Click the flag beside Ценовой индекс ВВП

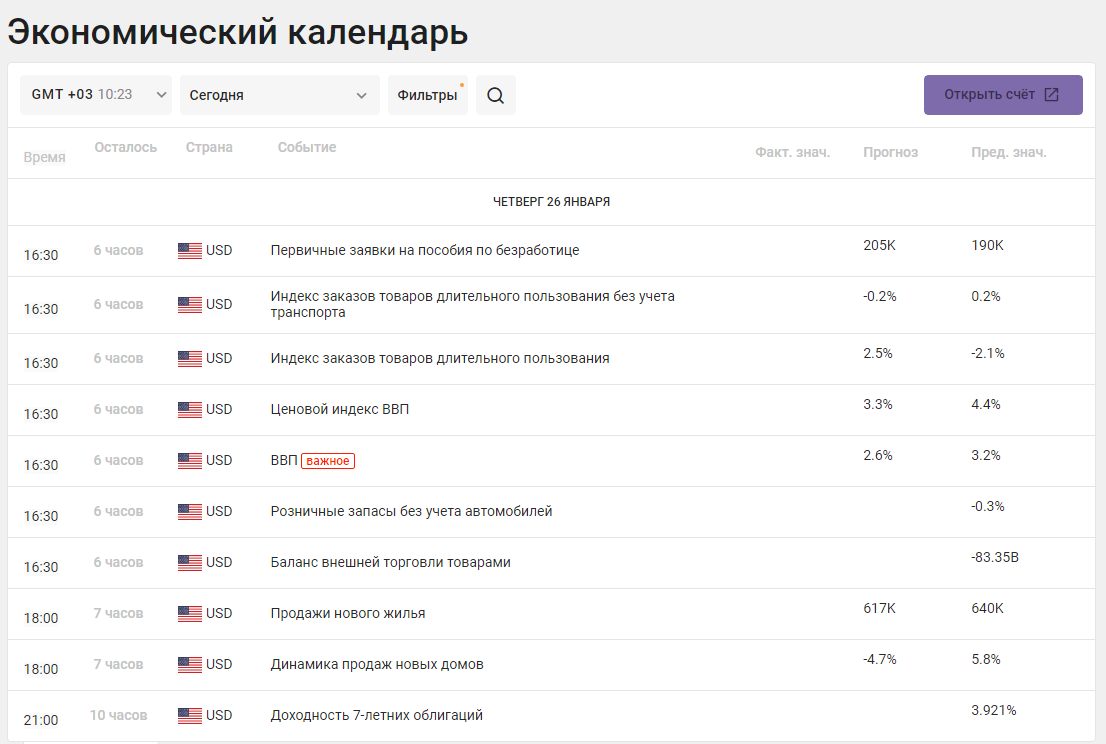(x=190, y=409)
